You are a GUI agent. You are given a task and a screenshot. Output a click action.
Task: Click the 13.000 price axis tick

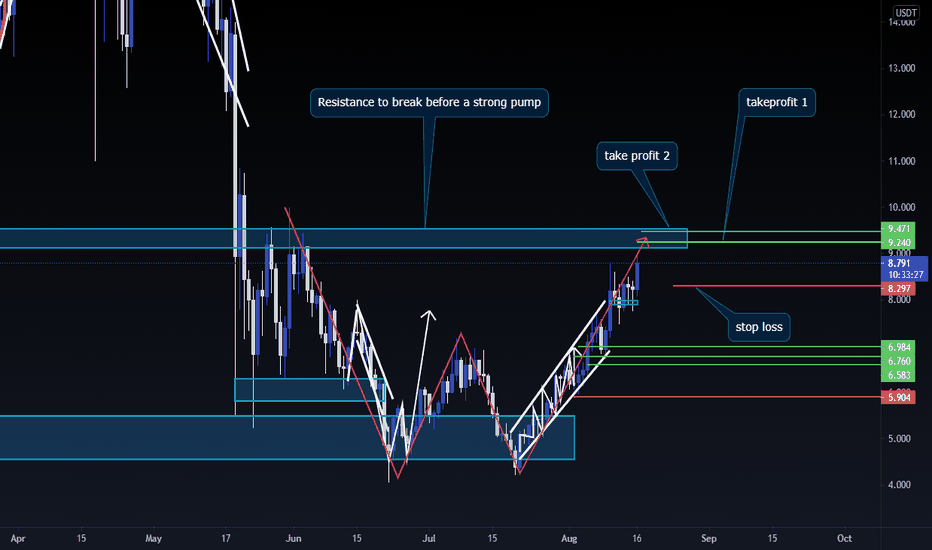point(902,68)
